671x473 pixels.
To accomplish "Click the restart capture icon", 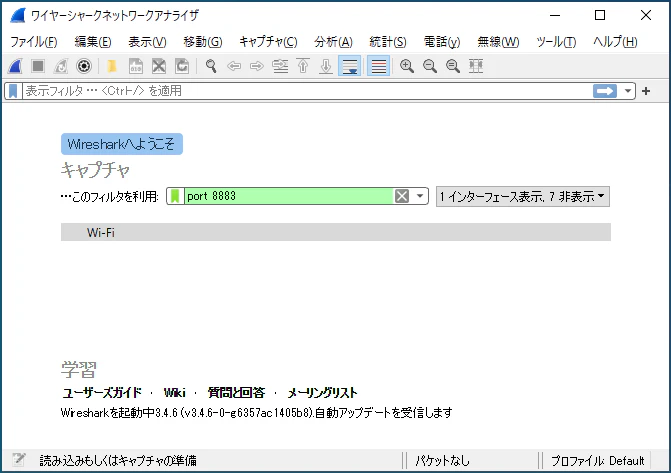I will (61, 66).
